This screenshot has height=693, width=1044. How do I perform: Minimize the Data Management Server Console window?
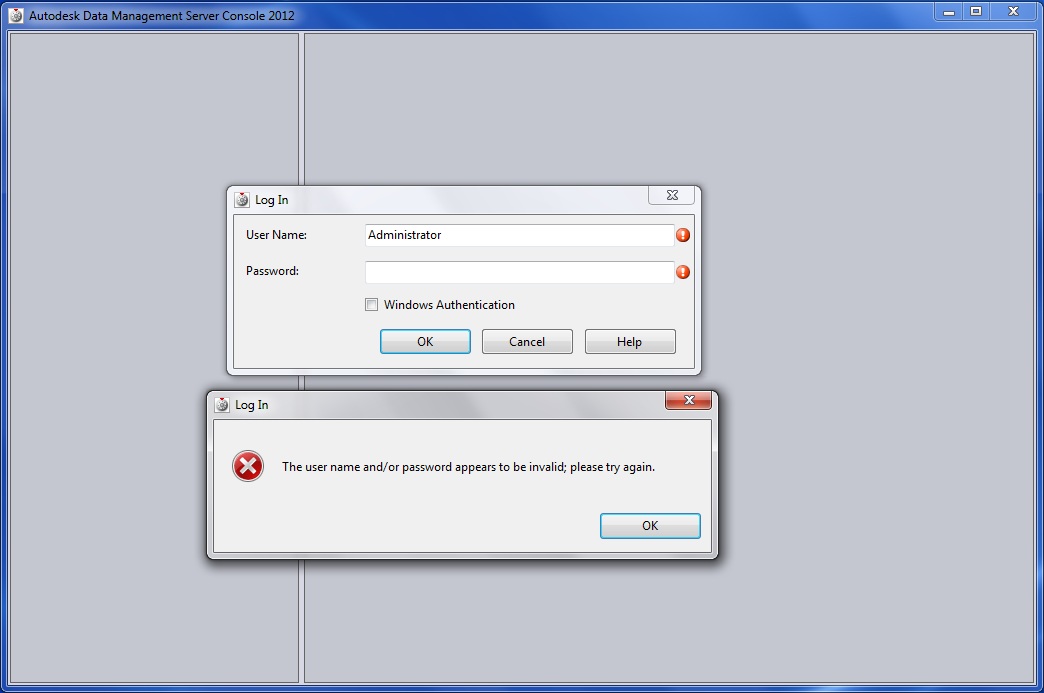(949, 11)
